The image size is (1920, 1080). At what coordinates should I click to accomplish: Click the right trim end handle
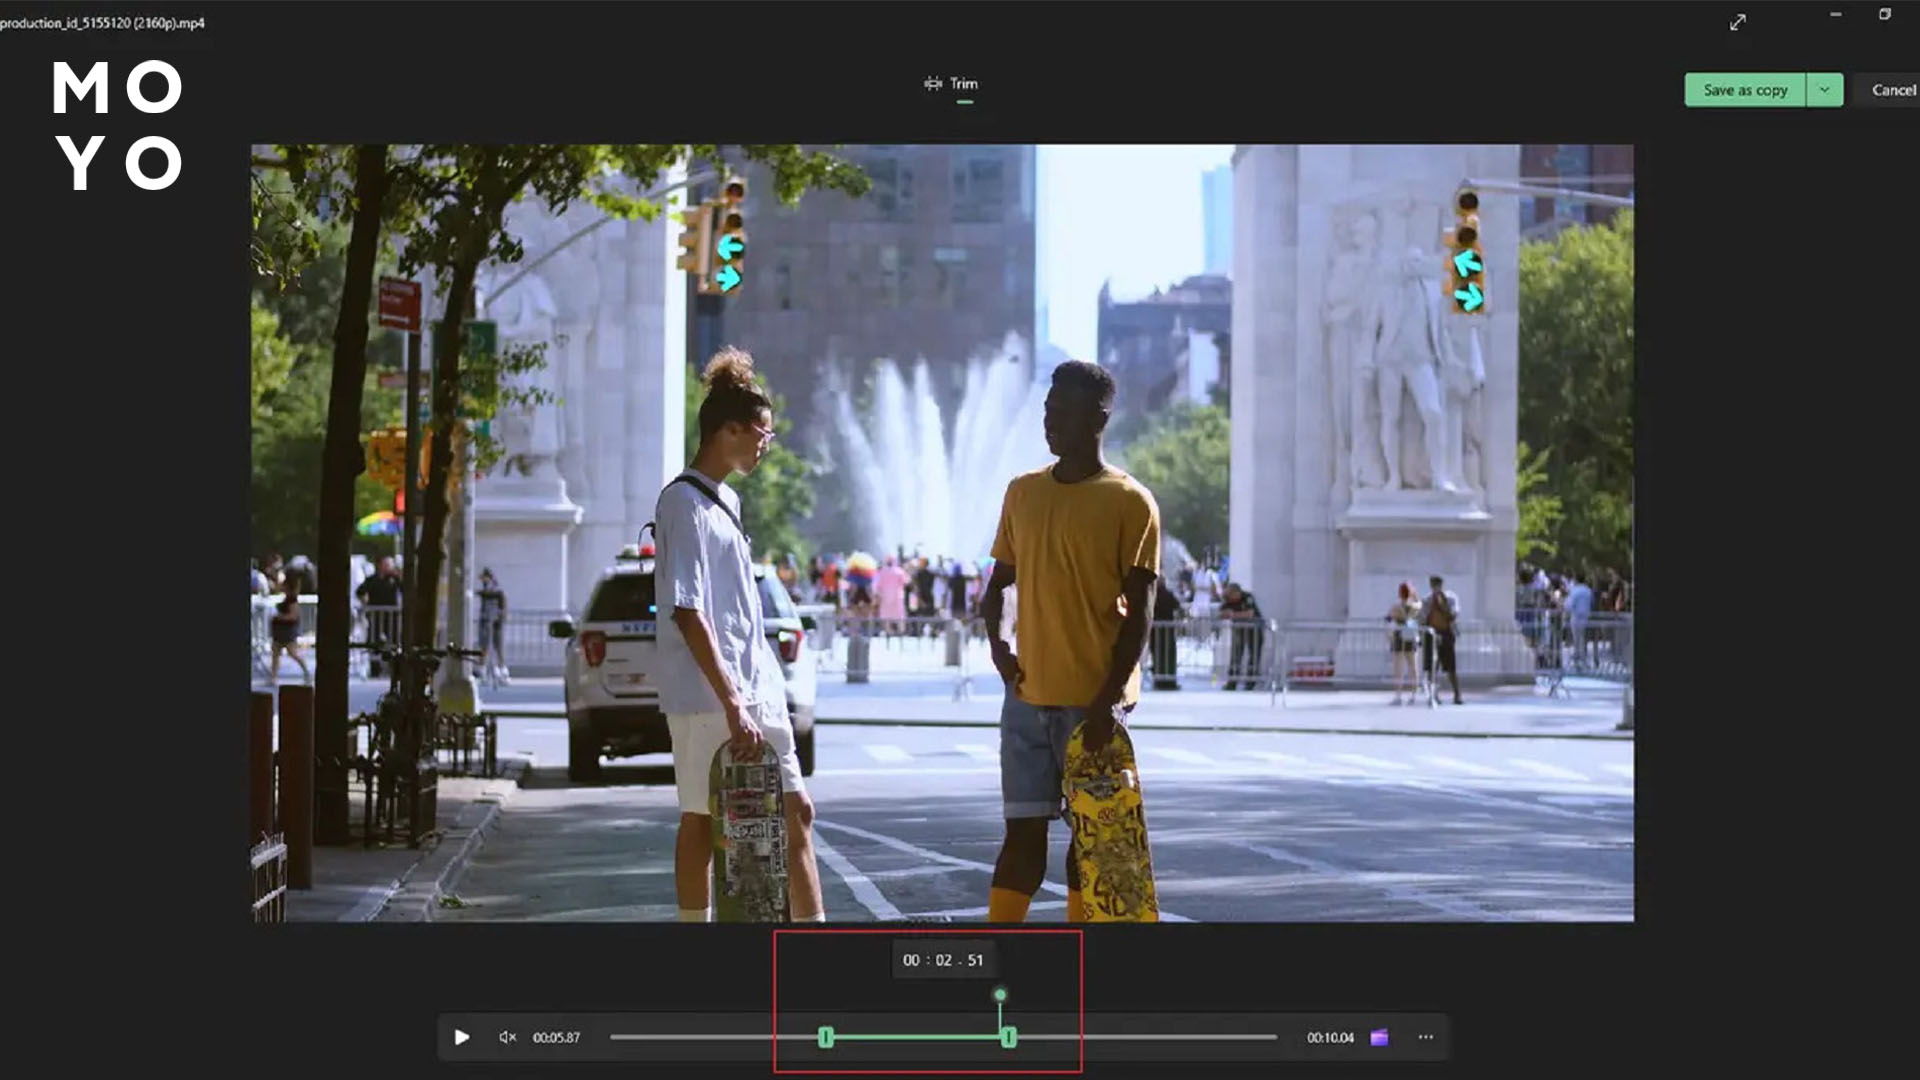pos(1008,1037)
